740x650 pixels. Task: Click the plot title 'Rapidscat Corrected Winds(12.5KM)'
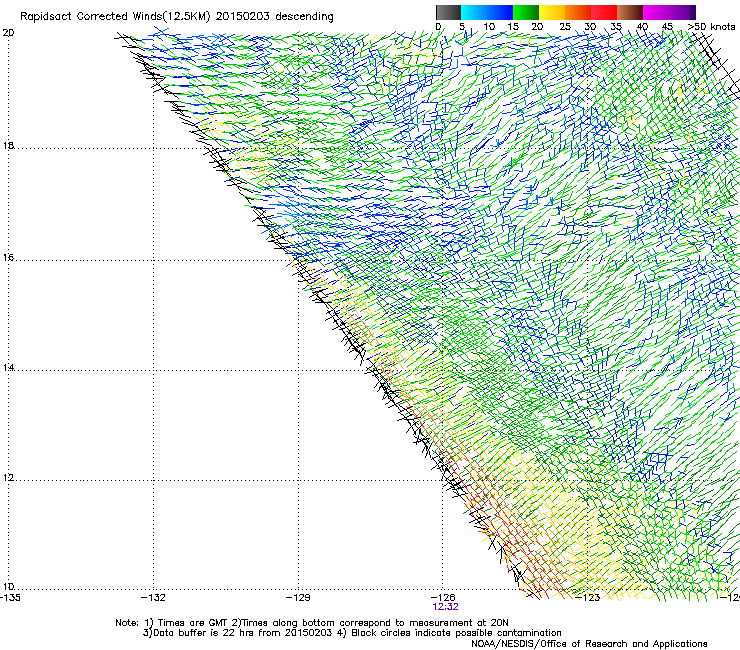(x=115, y=17)
